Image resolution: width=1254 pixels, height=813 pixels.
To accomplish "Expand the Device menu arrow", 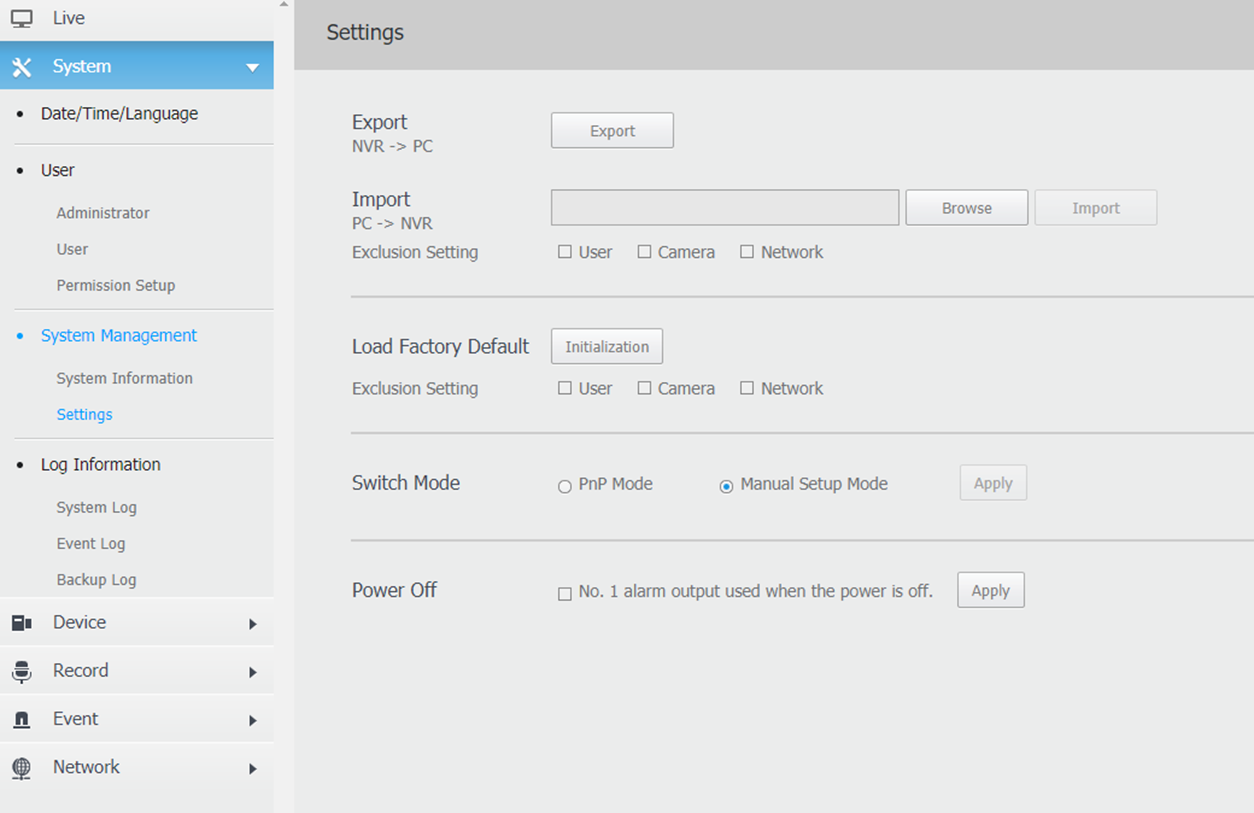I will point(253,624).
